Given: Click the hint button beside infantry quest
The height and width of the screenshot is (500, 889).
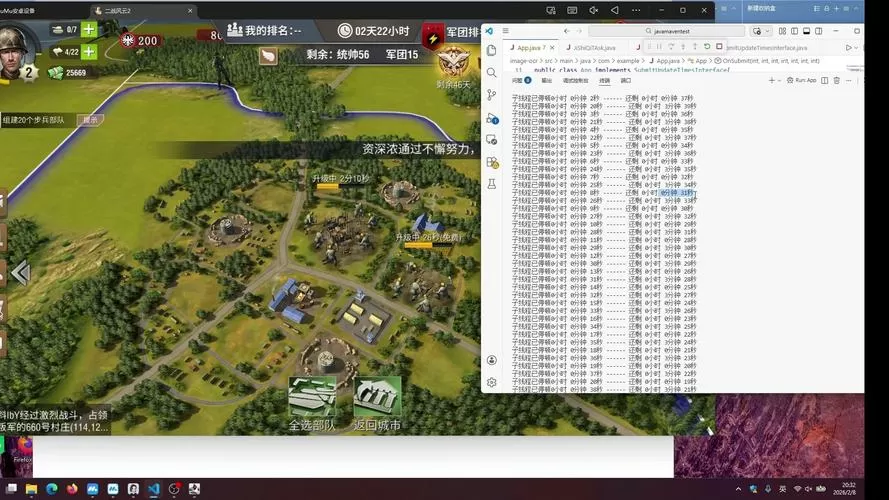Looking at the screenshot, I should coord(90,120).
